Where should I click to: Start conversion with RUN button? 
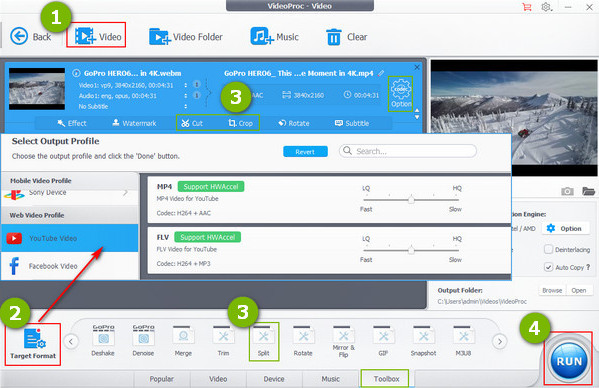pos(569,361)
